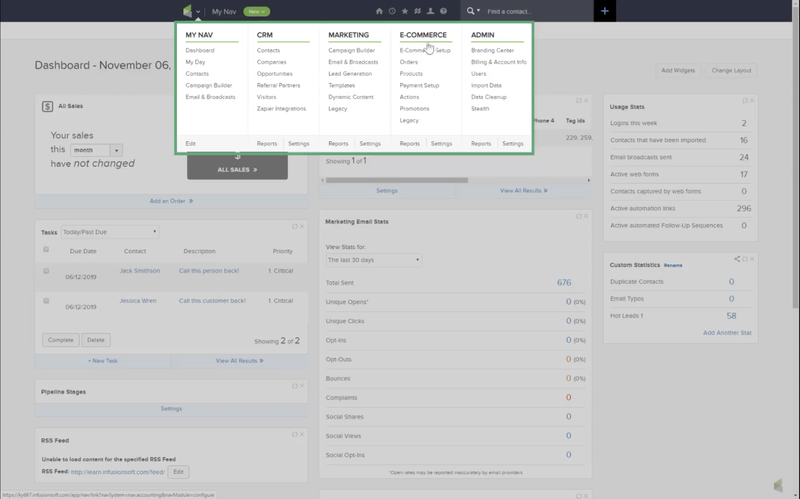Open Settings under the Admin column
Viewport: 800px width, 499px height.
click(513, 144)
